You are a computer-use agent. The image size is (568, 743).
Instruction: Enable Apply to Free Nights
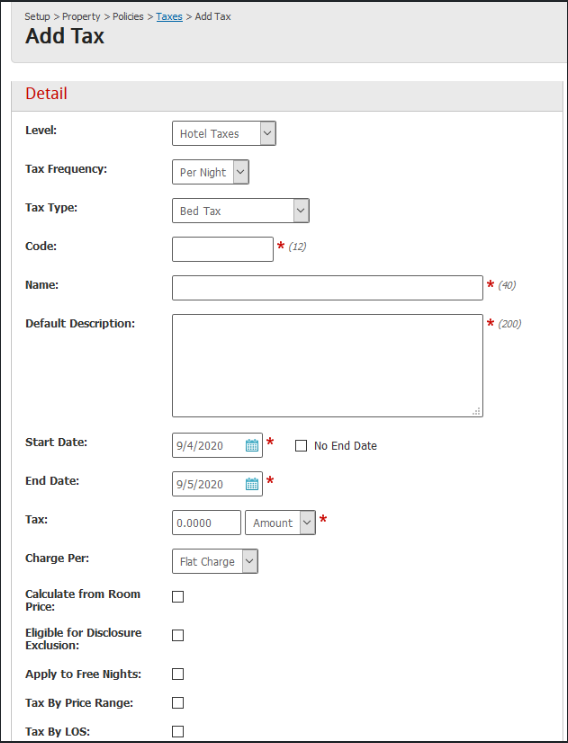pyautogui.click(x=178, y=674)
